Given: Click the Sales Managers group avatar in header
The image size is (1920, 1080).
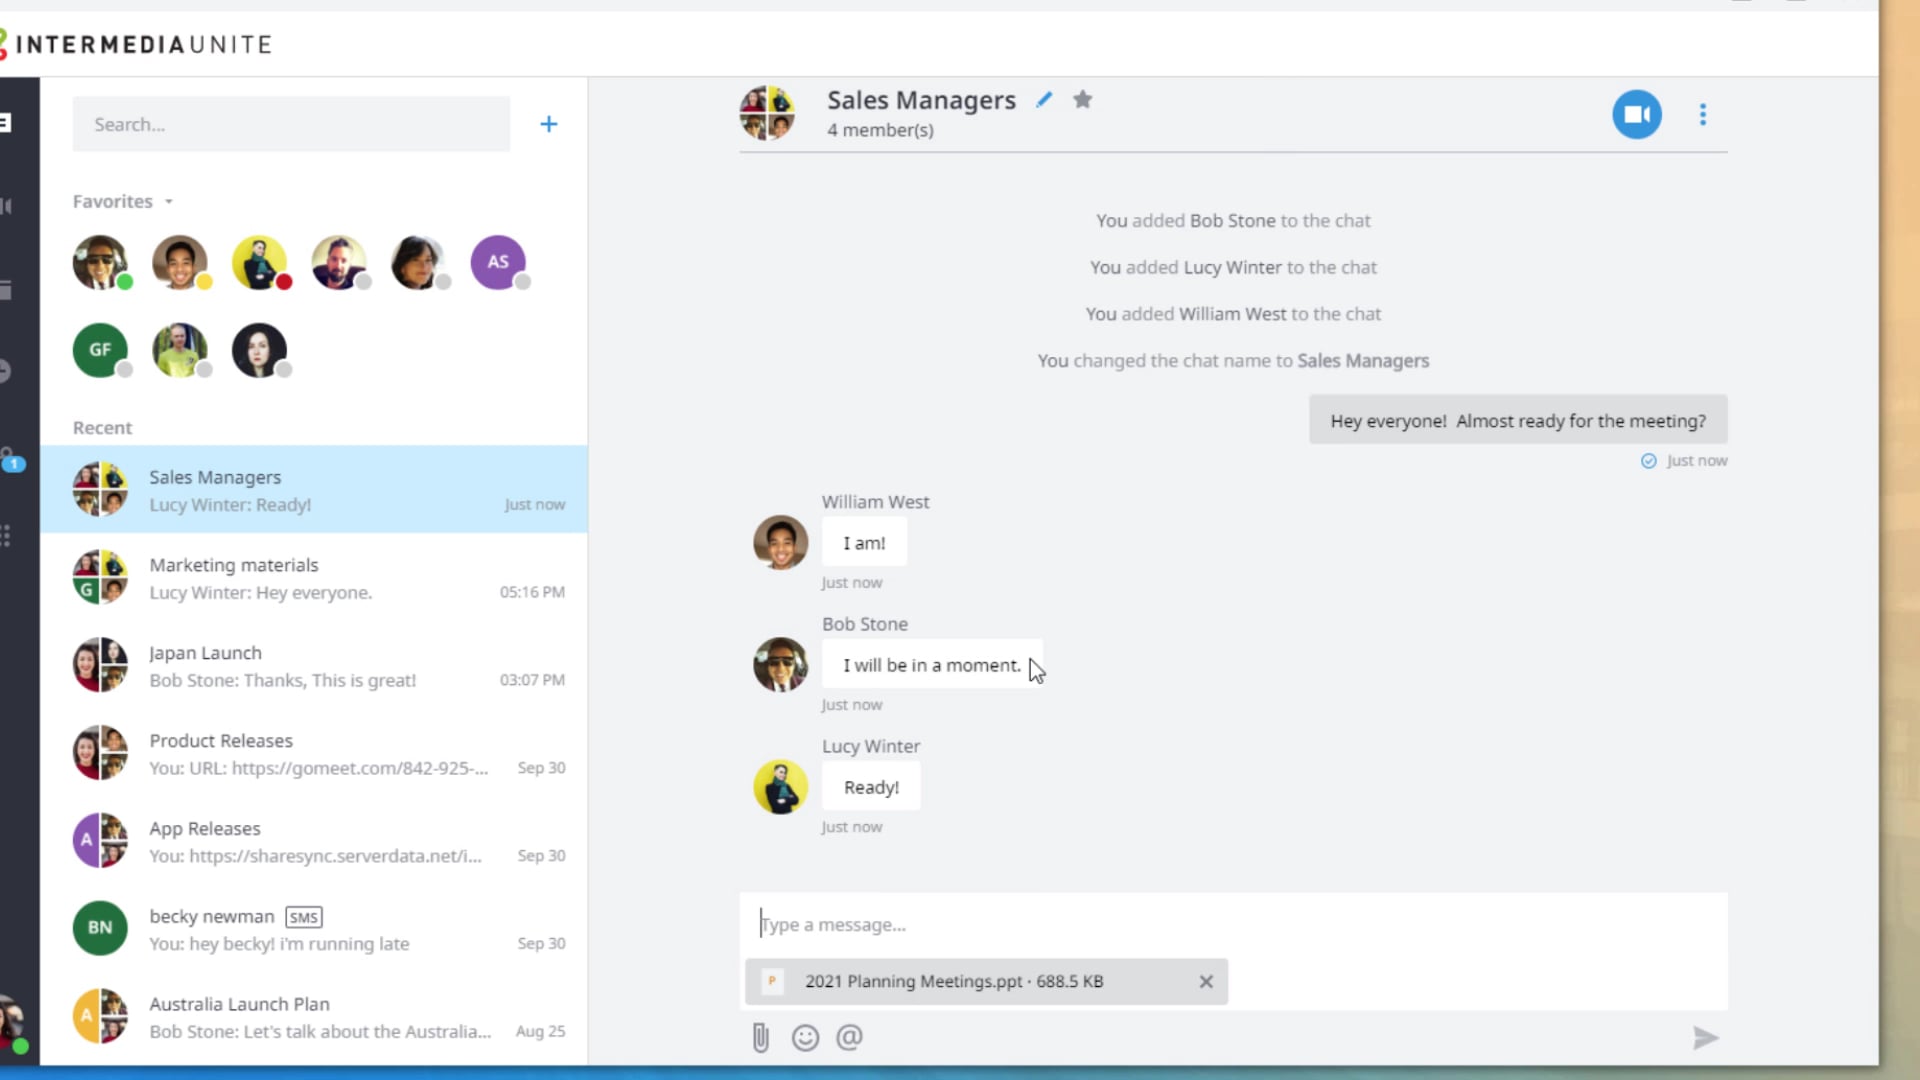Looking at the screenshot, I should [767, 113].
